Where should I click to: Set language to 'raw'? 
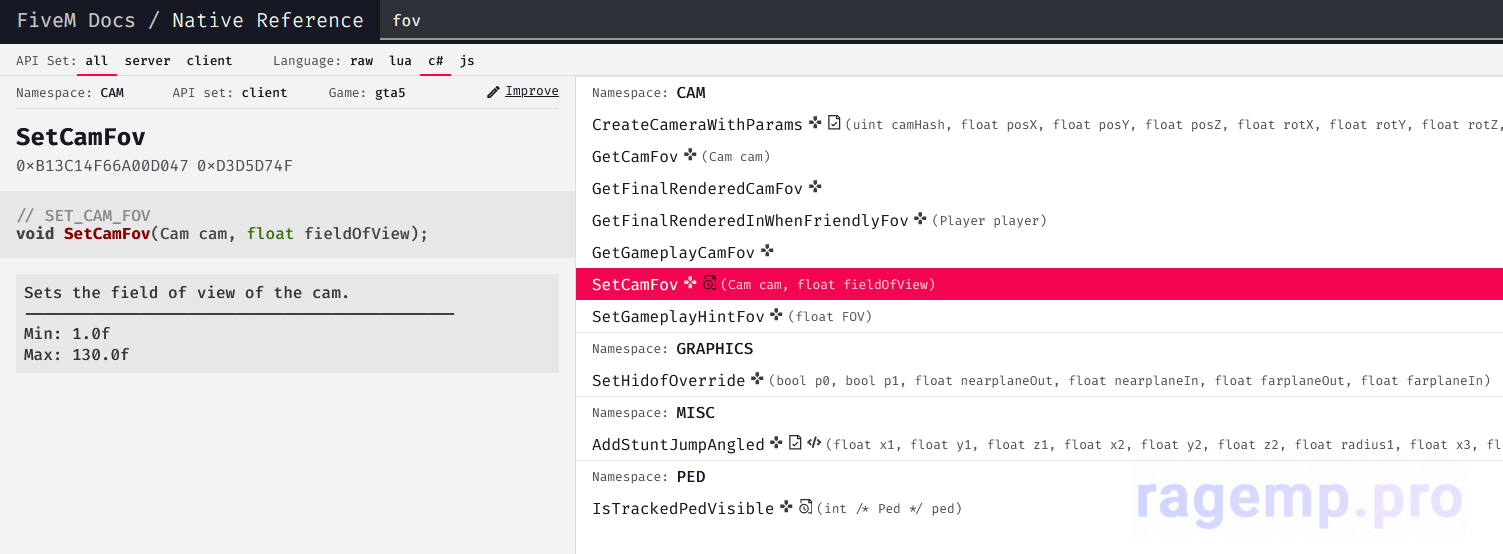click(361, 61)
